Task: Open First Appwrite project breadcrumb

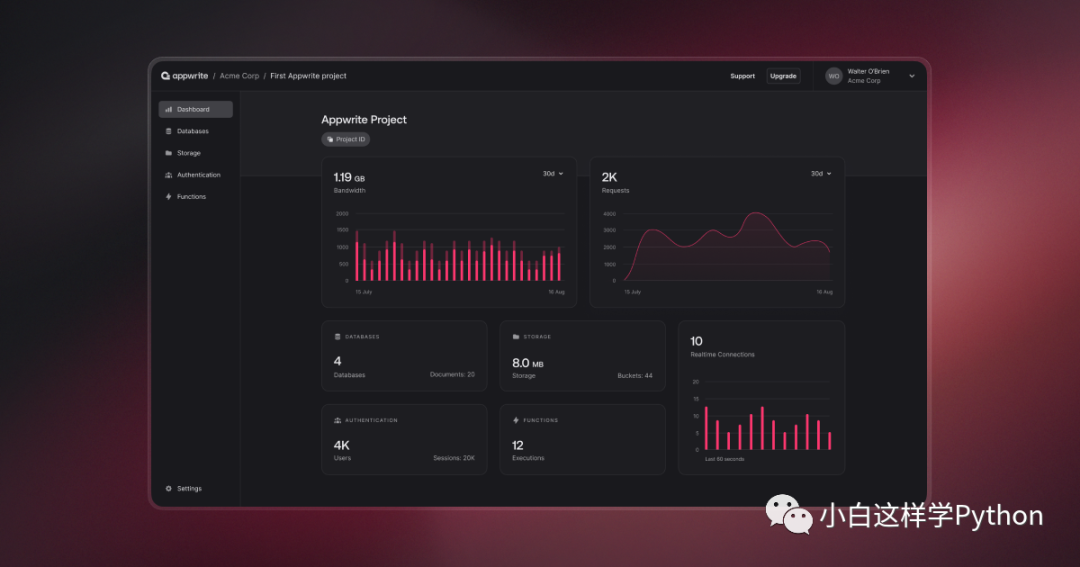Action: click(308, 76)
